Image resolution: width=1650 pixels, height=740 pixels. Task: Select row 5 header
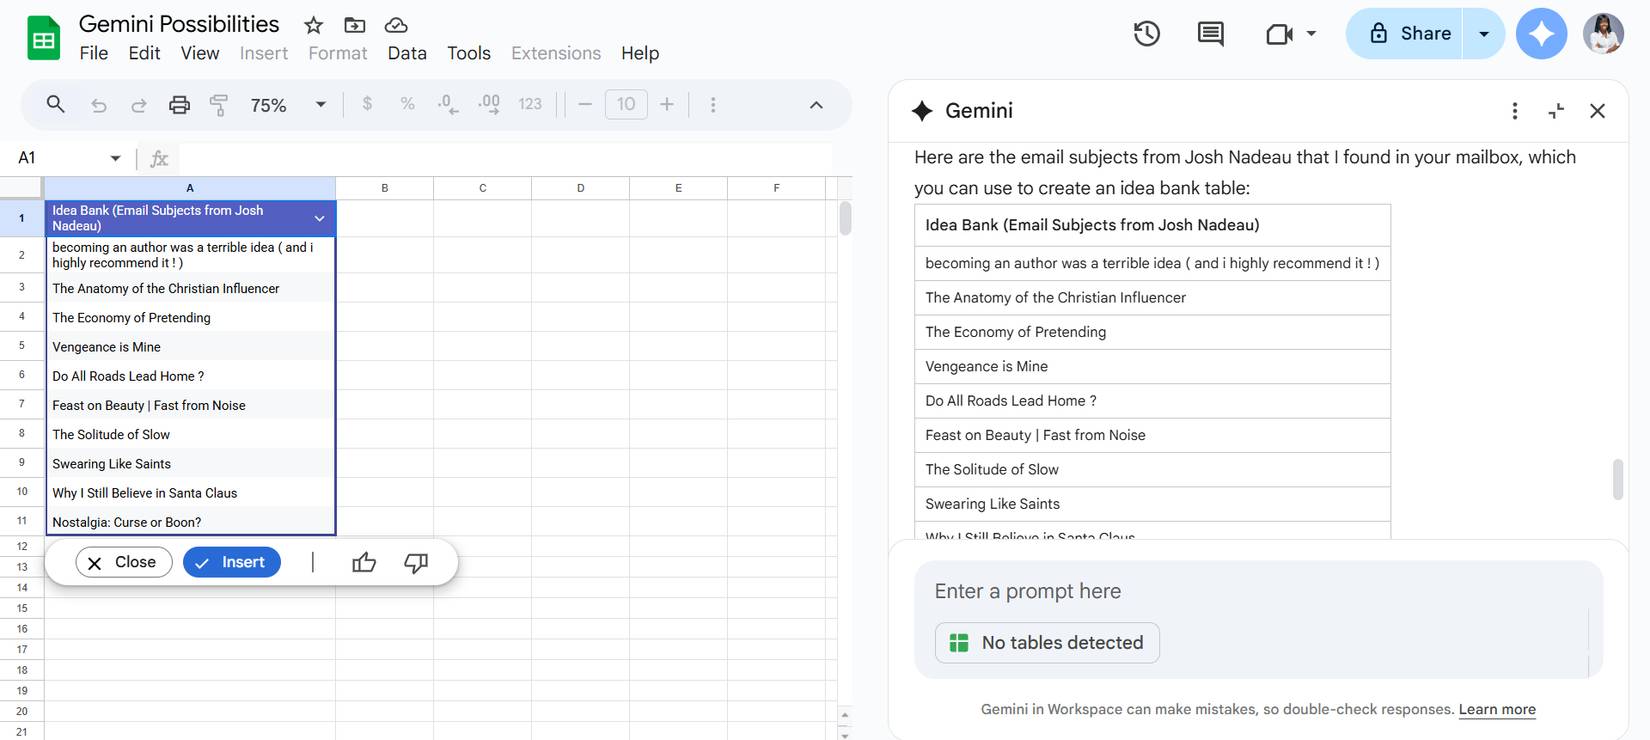(x=22, y=346)
